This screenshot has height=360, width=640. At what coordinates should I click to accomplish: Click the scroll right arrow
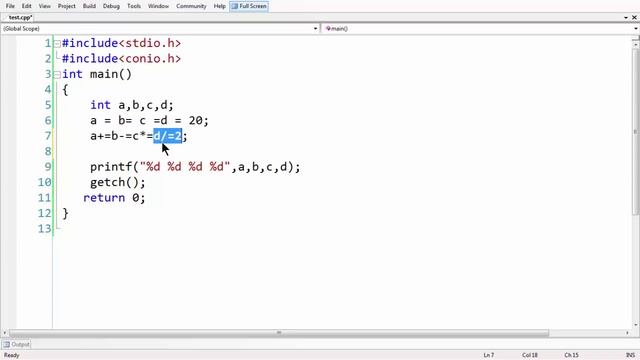(x=627, y=333)
